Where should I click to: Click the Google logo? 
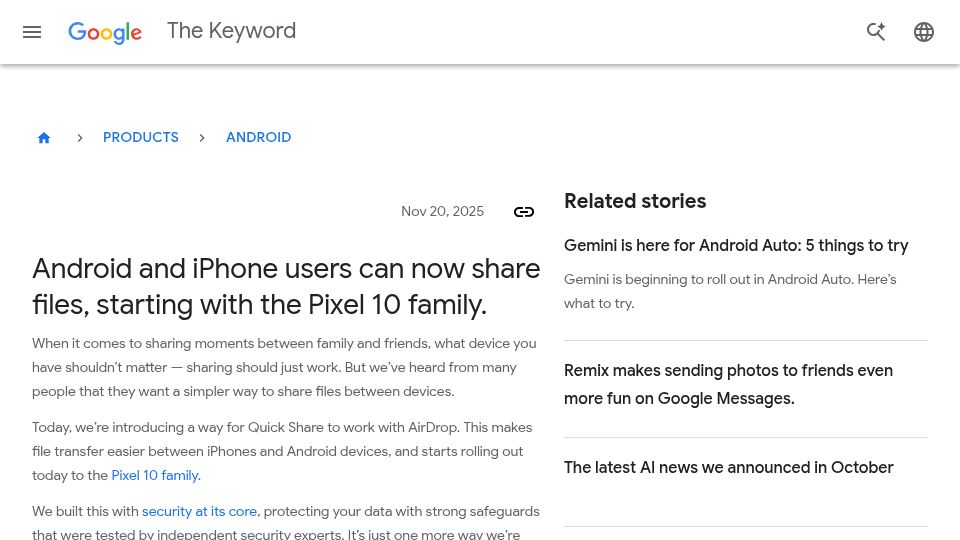point(105,32)
